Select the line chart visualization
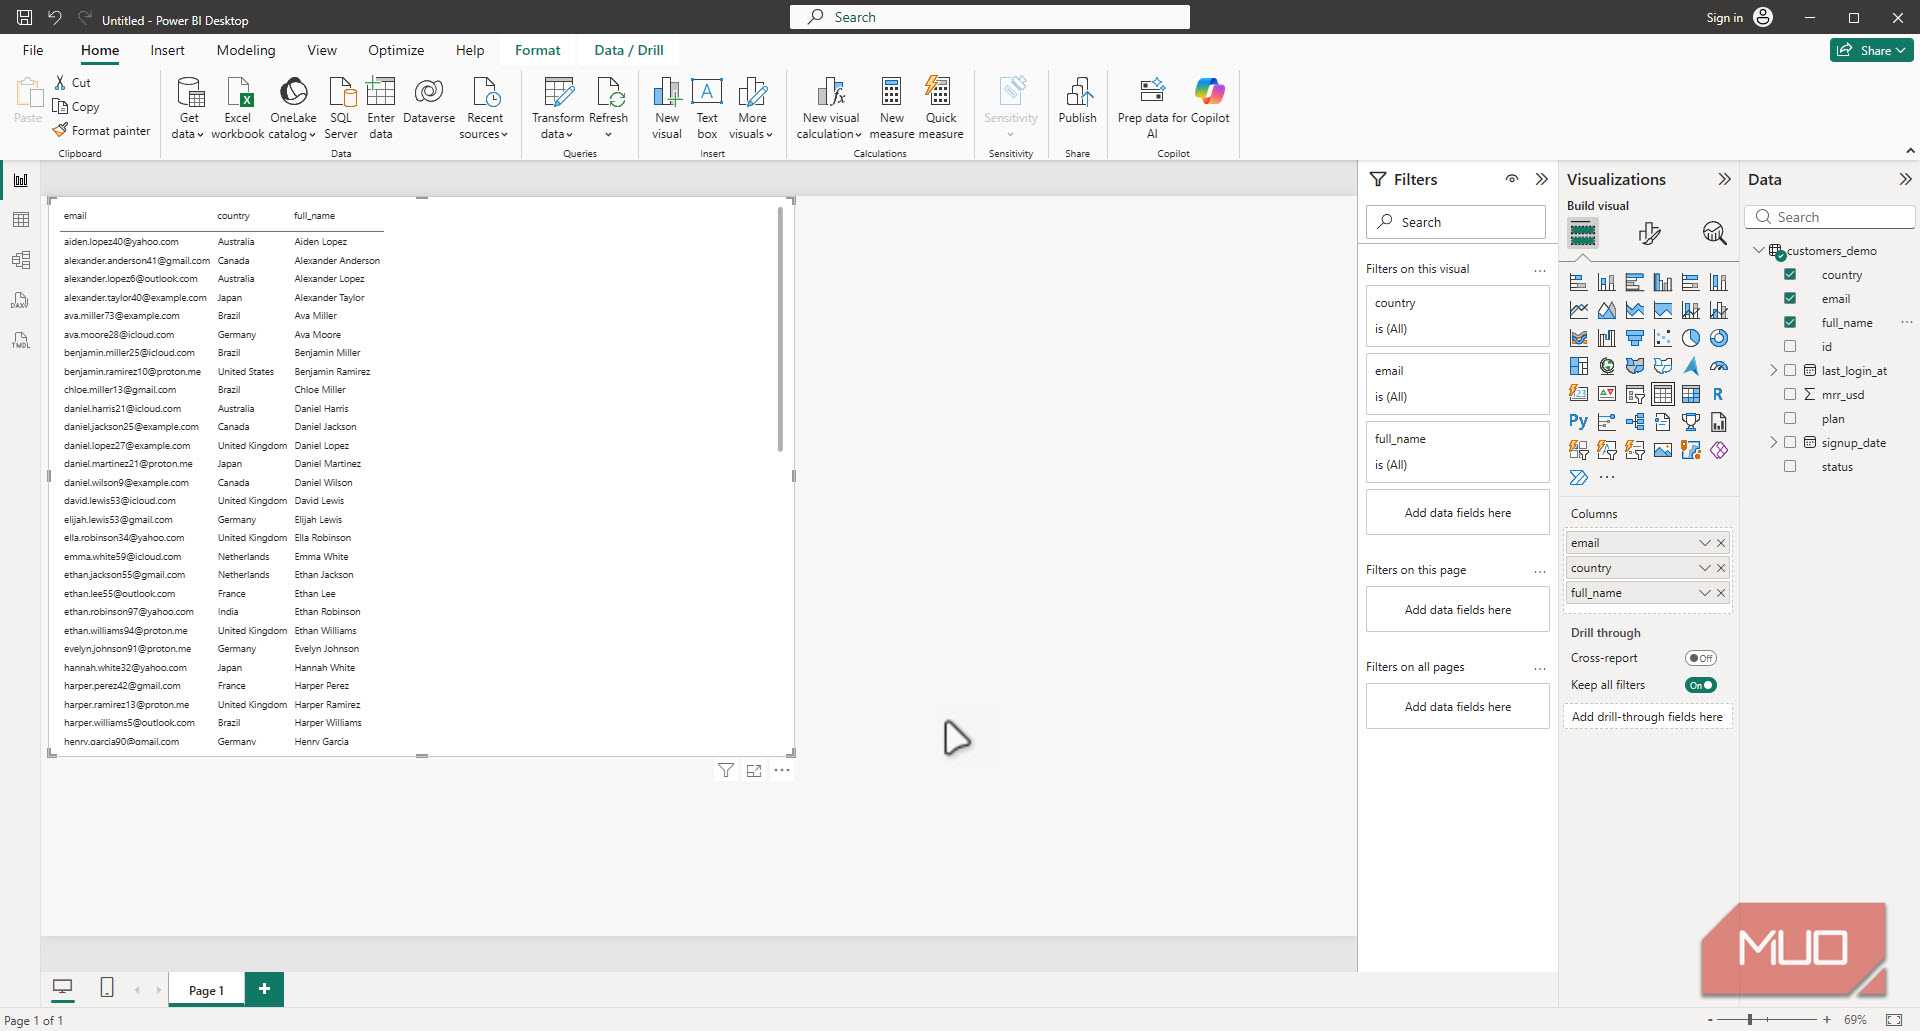 (1578, 310)
